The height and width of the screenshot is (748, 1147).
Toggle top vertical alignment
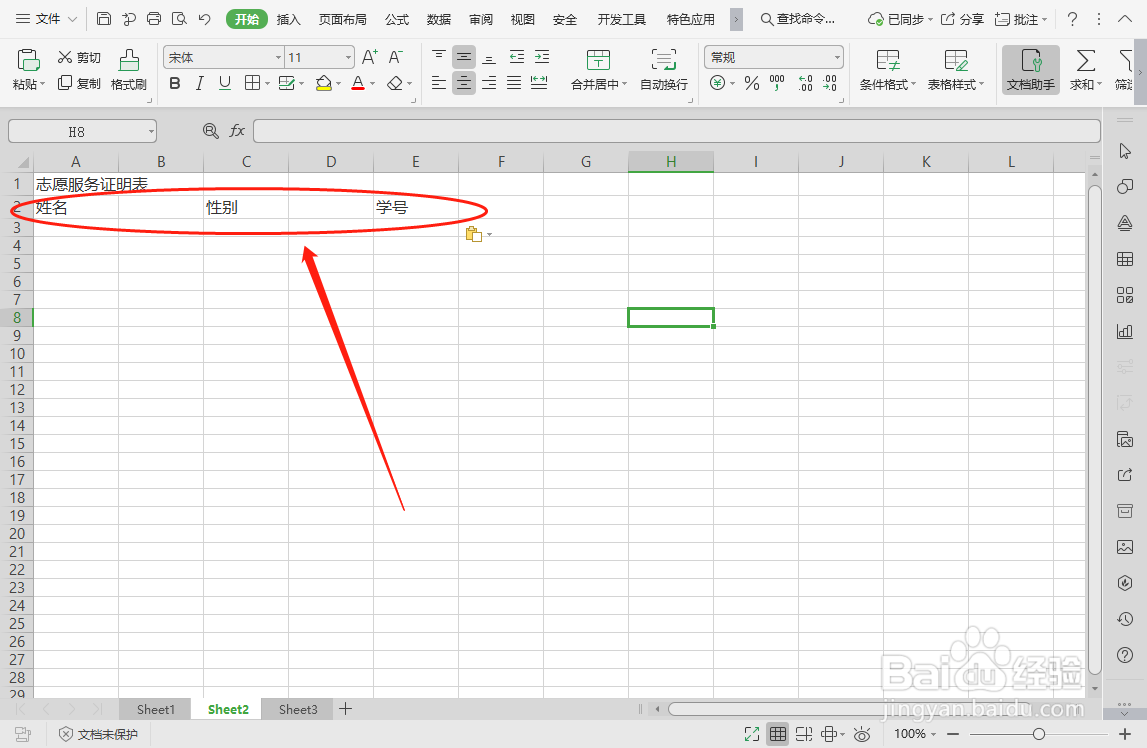[439, 57]
